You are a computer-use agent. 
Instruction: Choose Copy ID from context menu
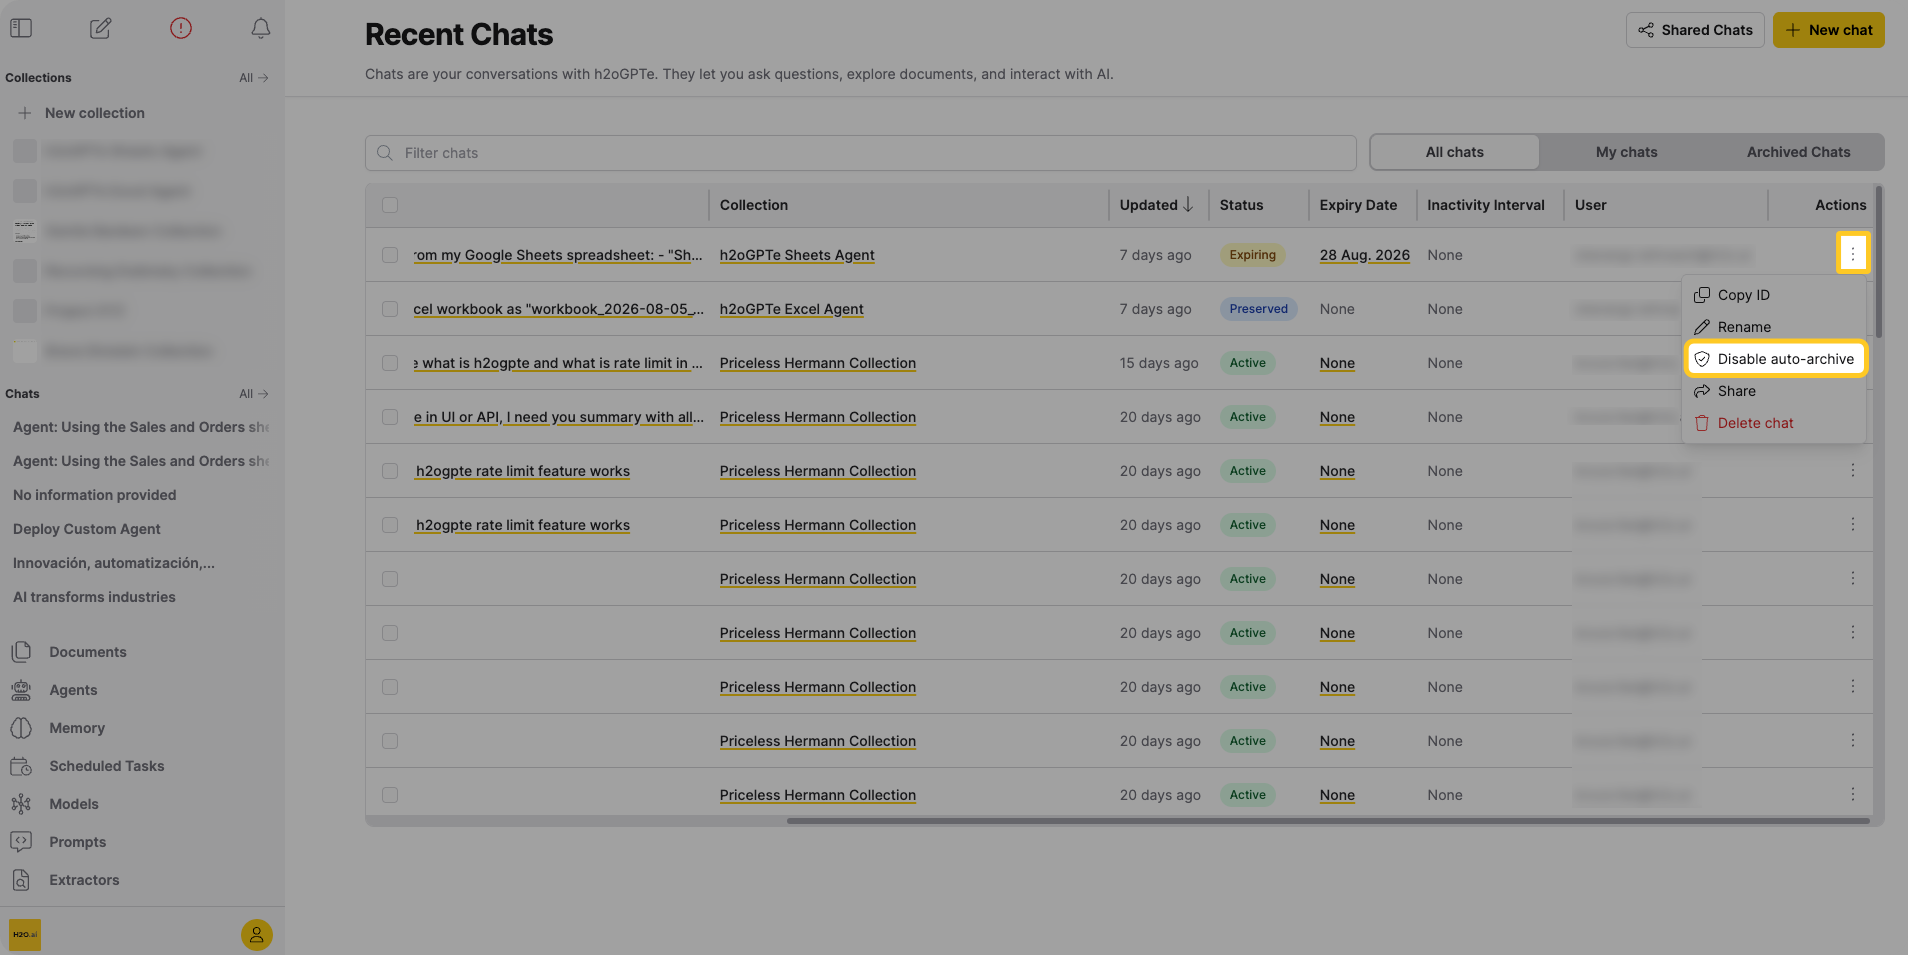pyautogui.click(x=1775, y=295)
